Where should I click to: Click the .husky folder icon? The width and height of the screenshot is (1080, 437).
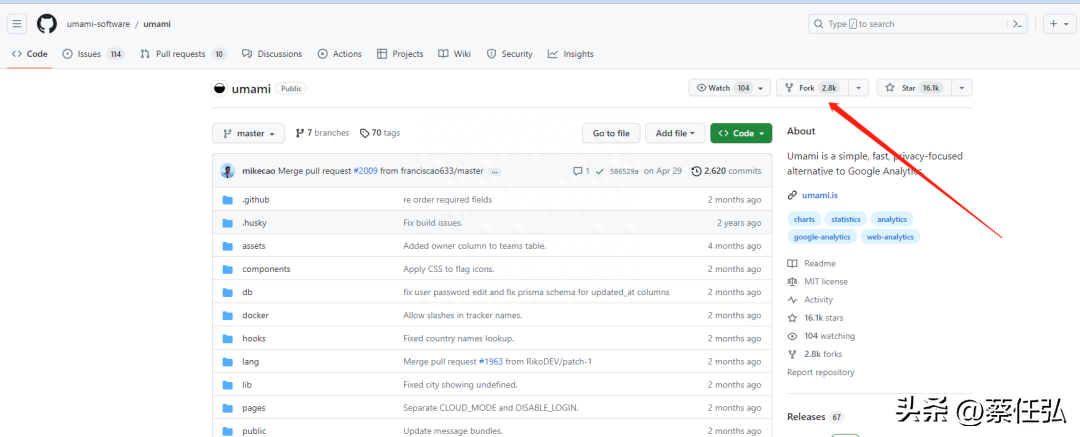pos(228,223)
